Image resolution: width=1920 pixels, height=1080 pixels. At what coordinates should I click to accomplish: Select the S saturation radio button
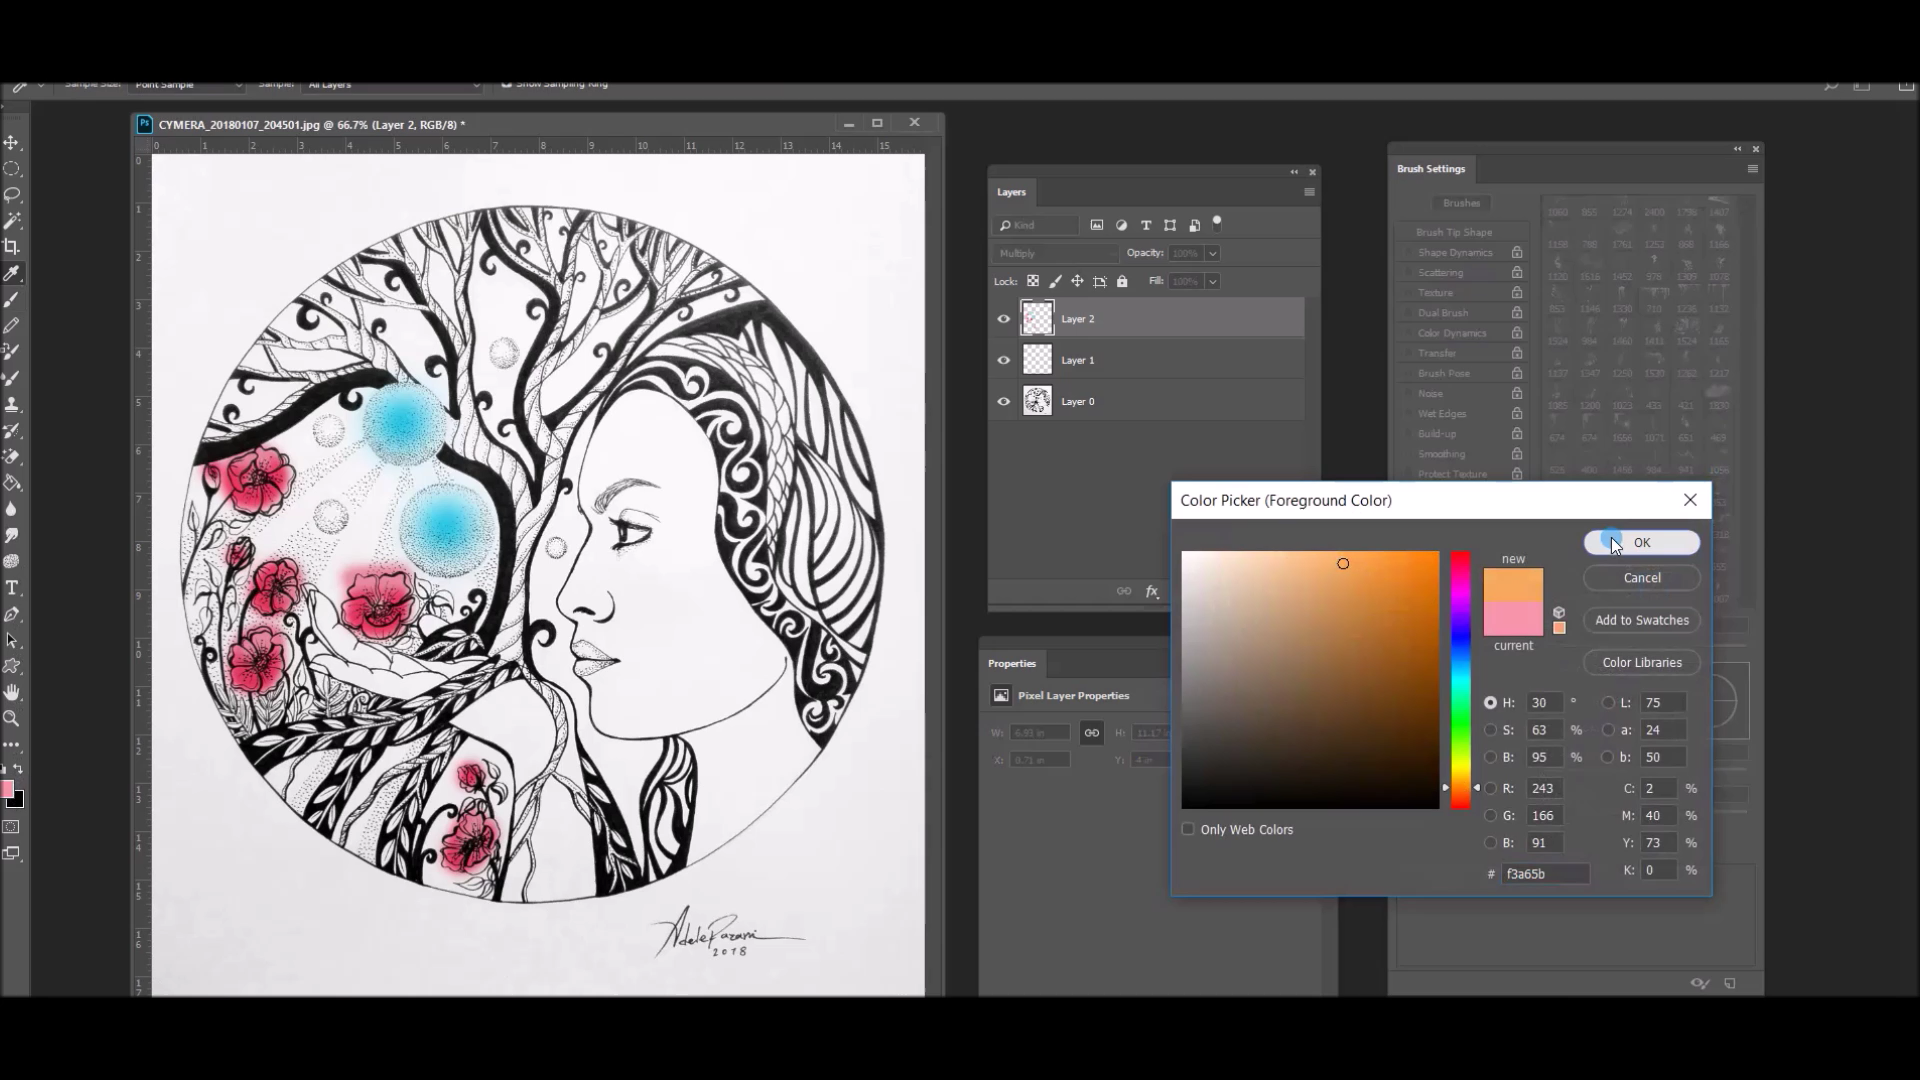1490,730
